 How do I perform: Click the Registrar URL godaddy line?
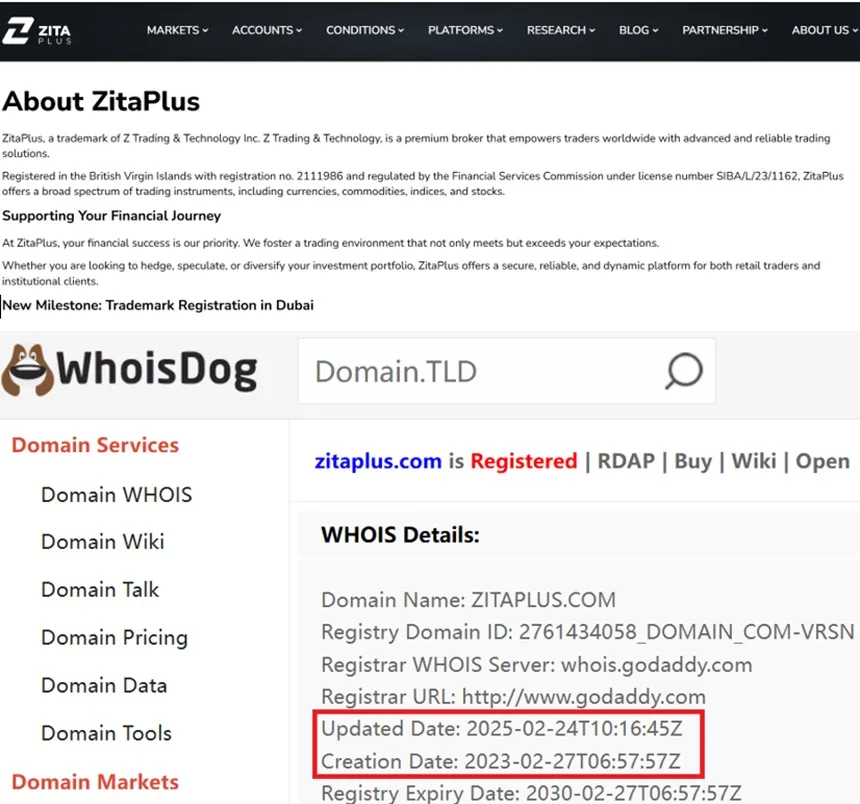tap(513, 697)
